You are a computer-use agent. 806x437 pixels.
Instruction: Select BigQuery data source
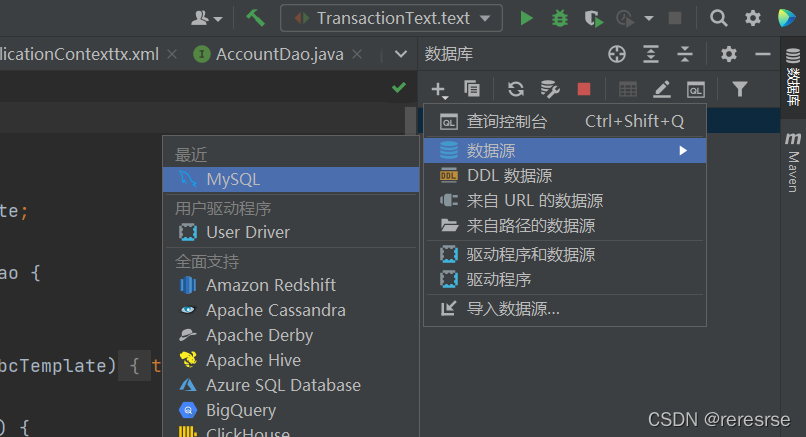tap(291, 410)
